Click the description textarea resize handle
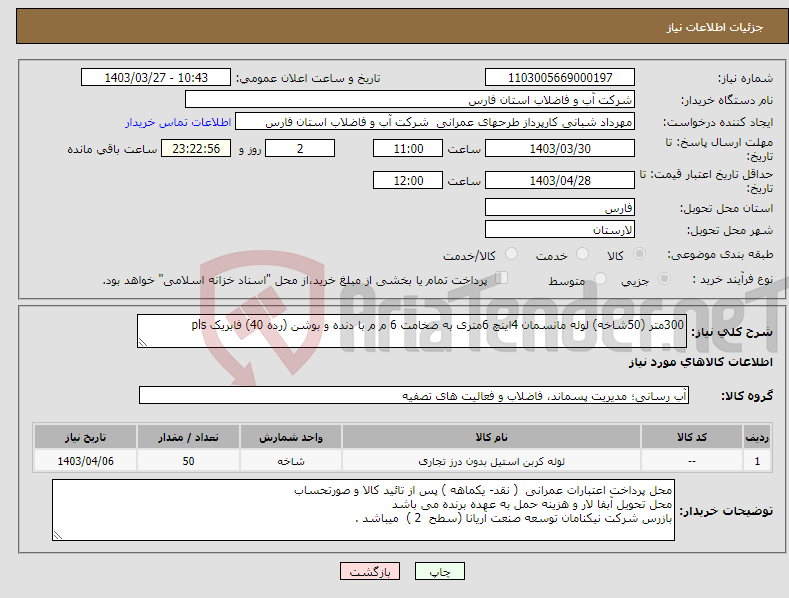This screenshot has width=789, height=598. click(143, 342)
